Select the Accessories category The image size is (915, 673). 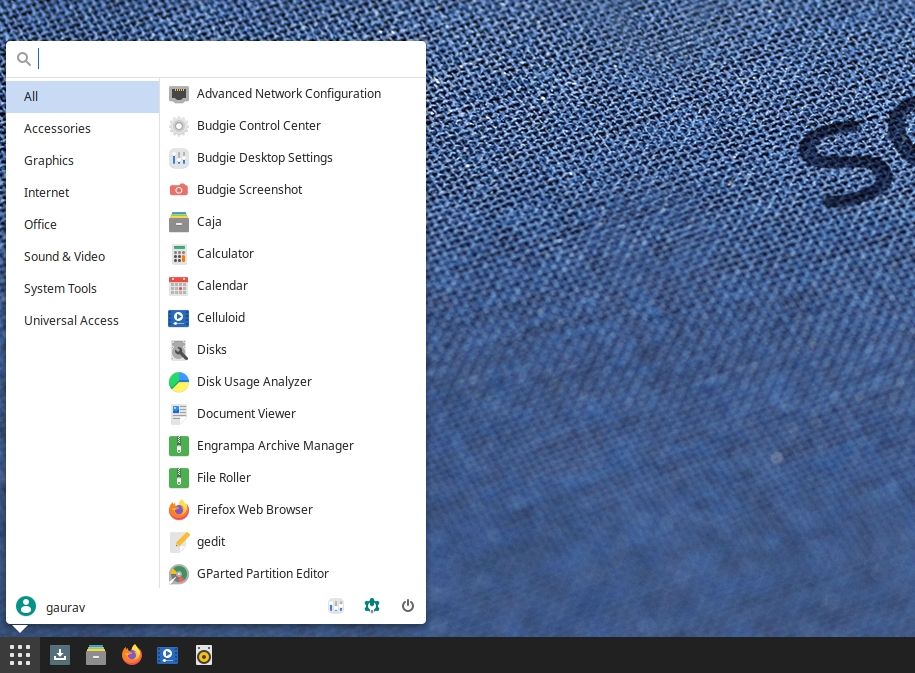pyautogui.click(x=83, y=129)
